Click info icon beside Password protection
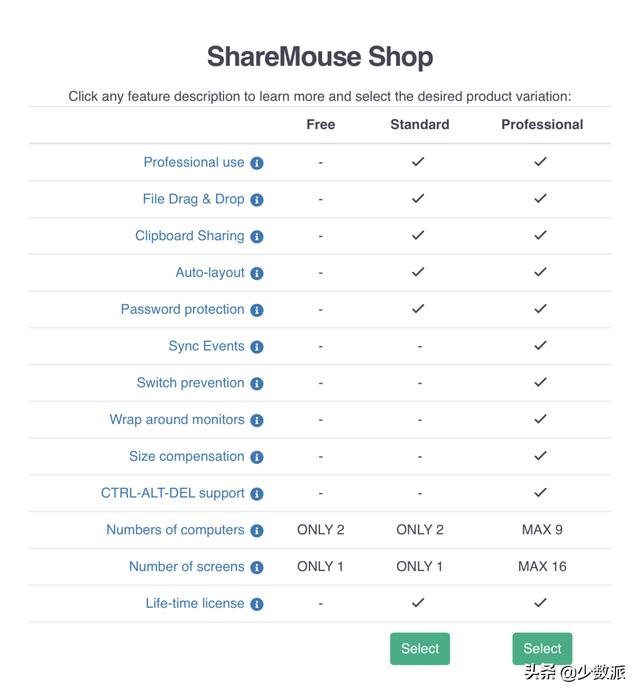 (257, 310)
